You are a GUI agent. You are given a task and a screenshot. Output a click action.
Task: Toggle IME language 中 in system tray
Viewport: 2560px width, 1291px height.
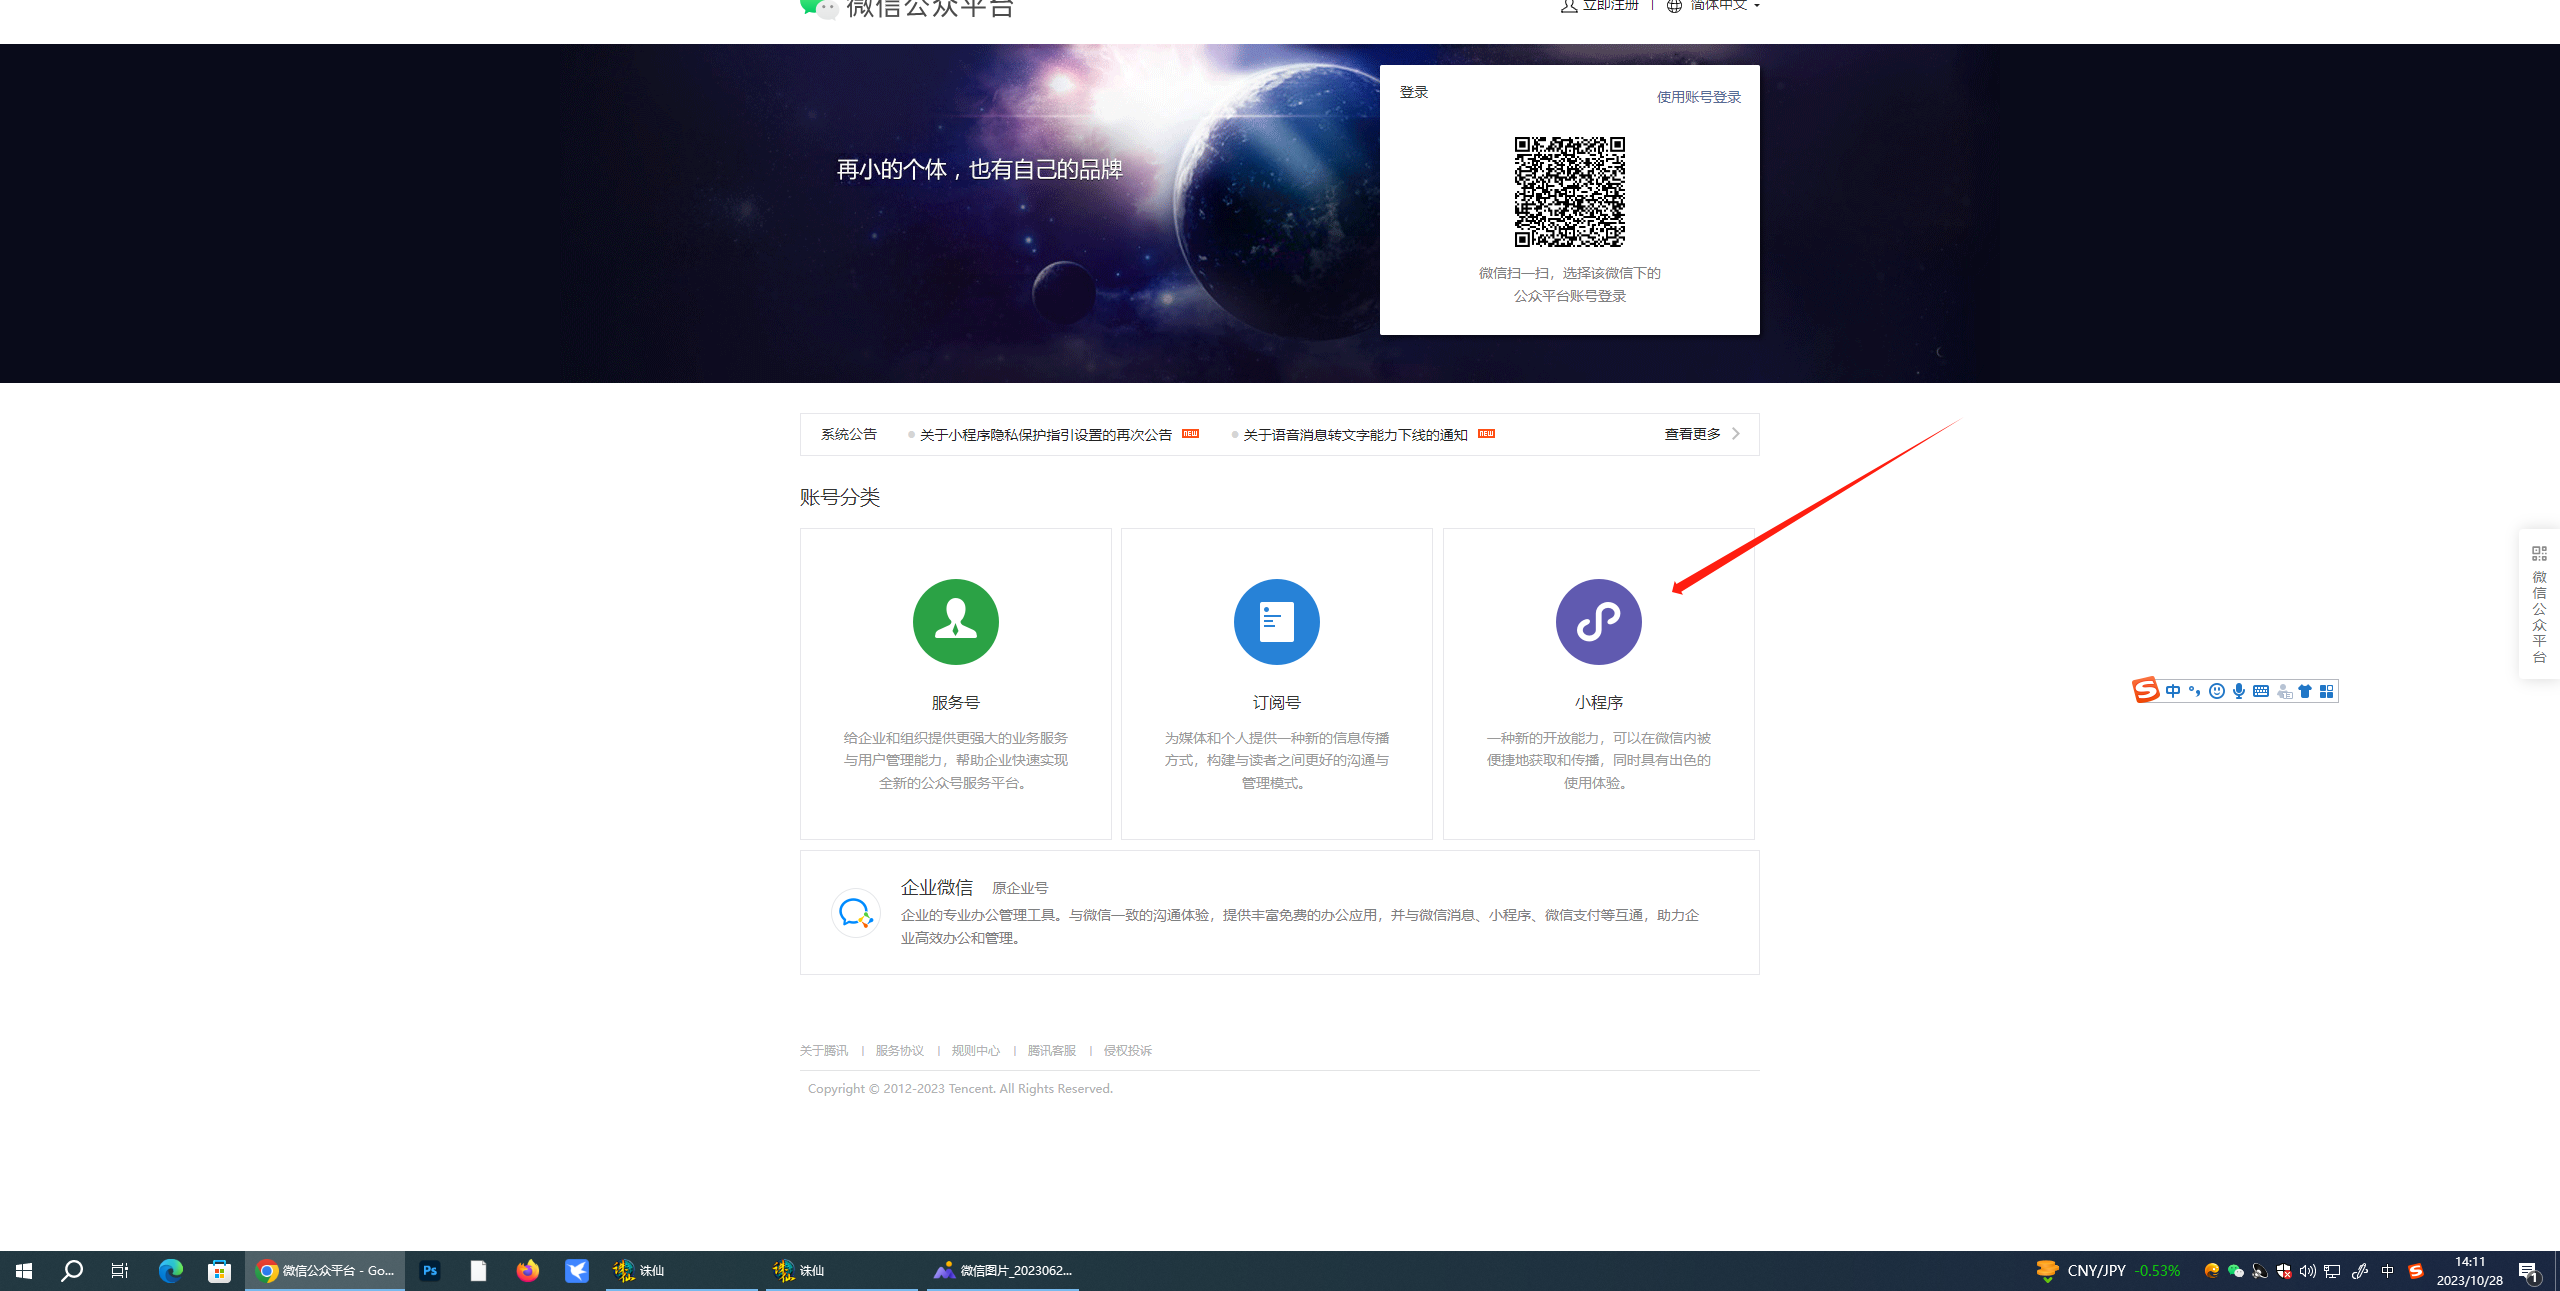point(2387,1270)
